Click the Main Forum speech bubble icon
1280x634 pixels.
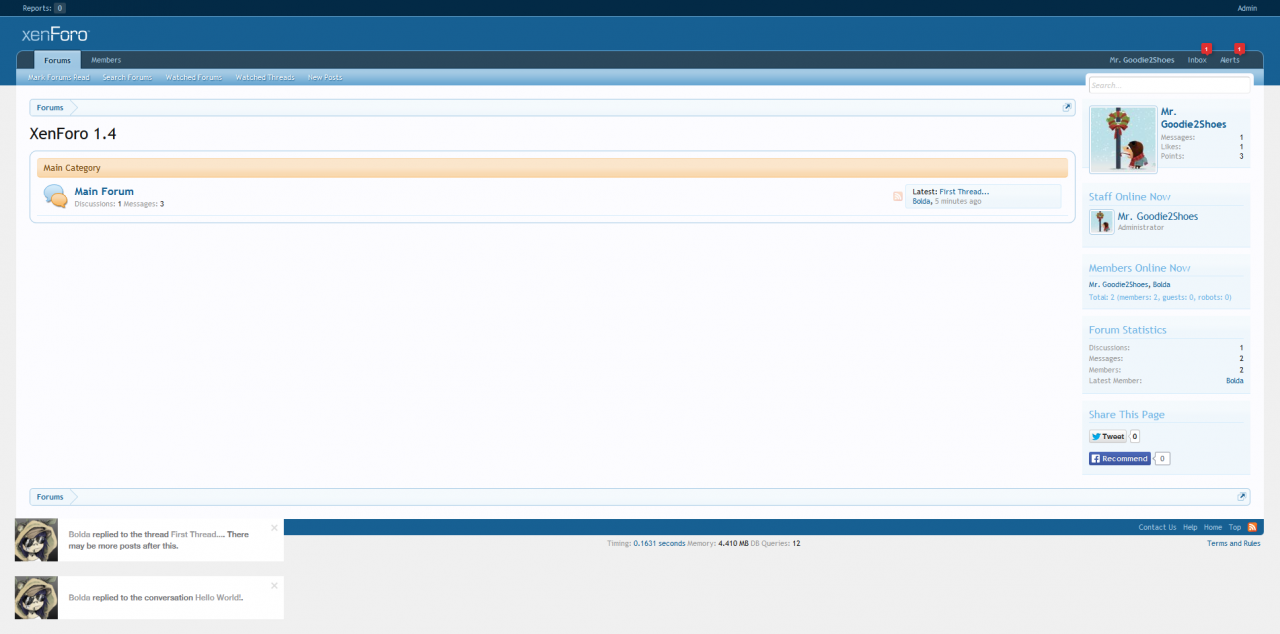55,196
